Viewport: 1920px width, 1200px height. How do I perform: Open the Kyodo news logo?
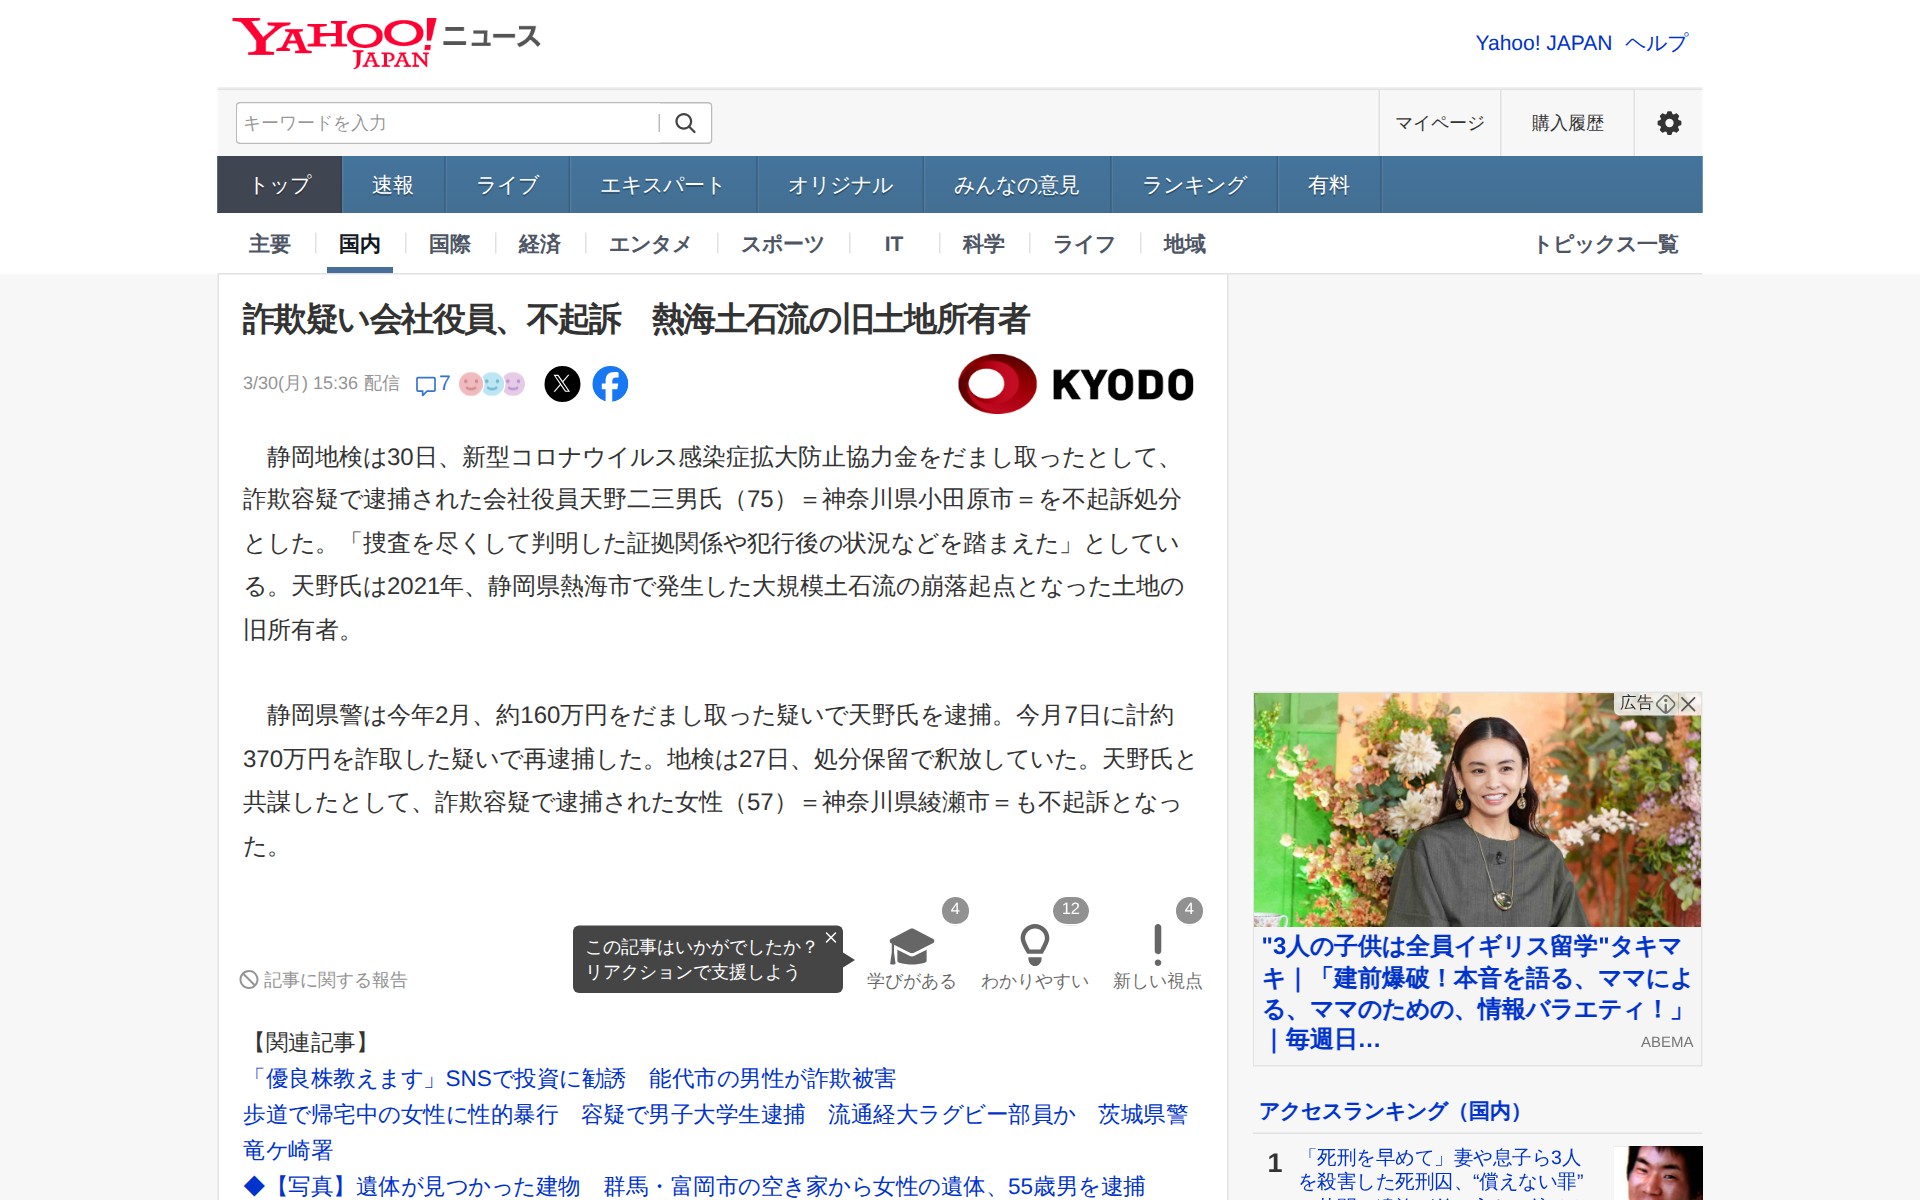click(x=1076, y=384)
